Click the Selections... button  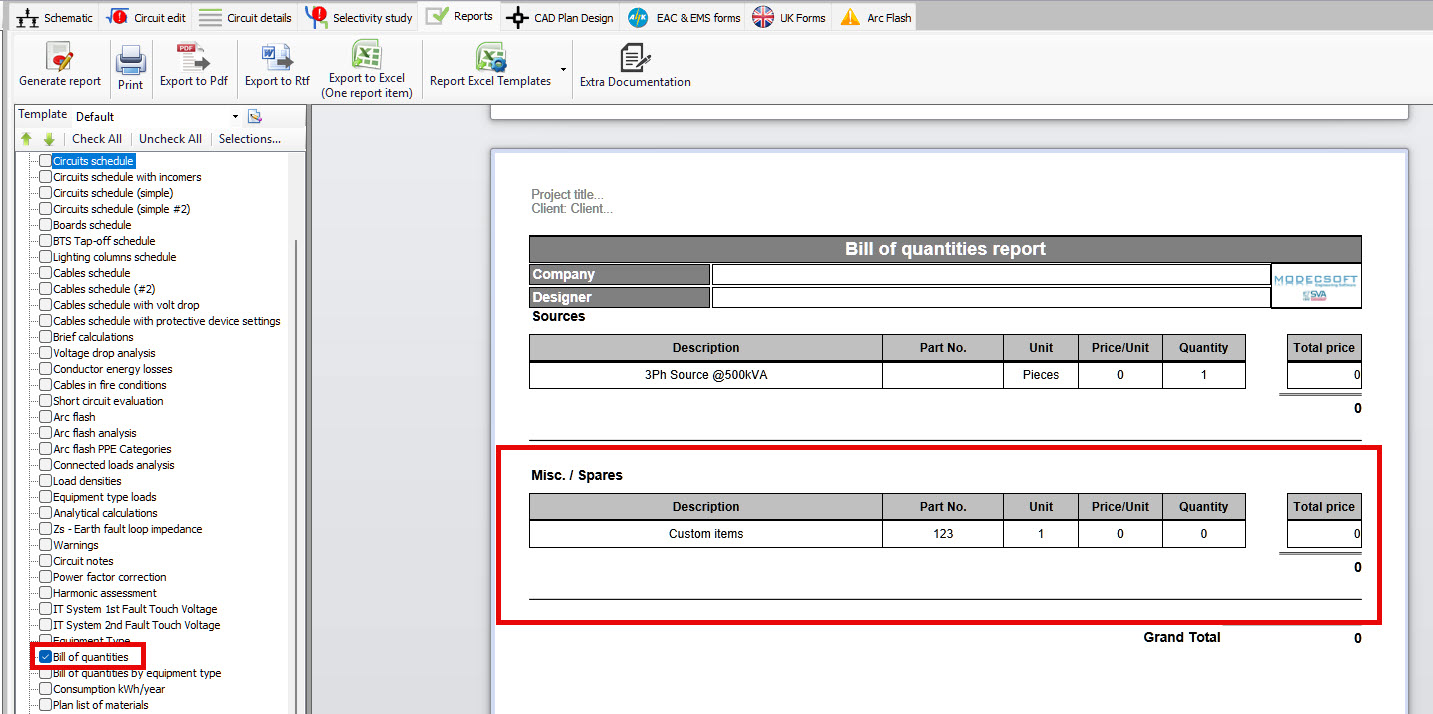click(249, 139)
